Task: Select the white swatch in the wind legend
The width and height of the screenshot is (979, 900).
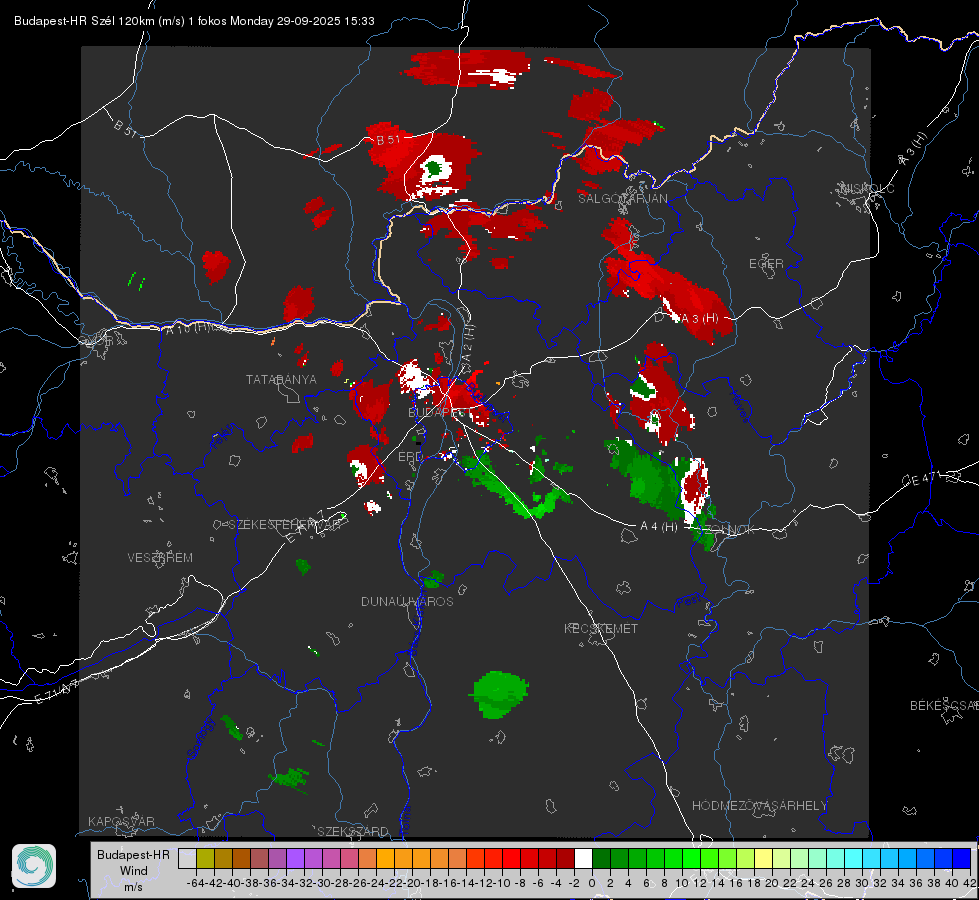Action: (x=583, y=858)
